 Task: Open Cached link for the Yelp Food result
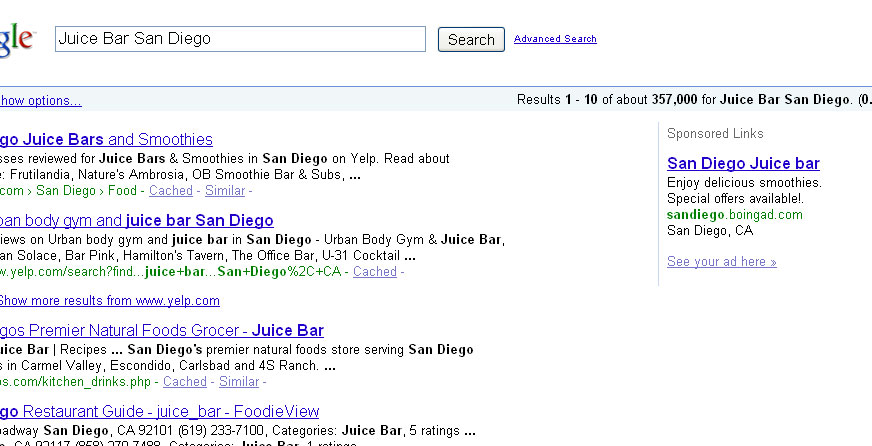pos(171,191)
